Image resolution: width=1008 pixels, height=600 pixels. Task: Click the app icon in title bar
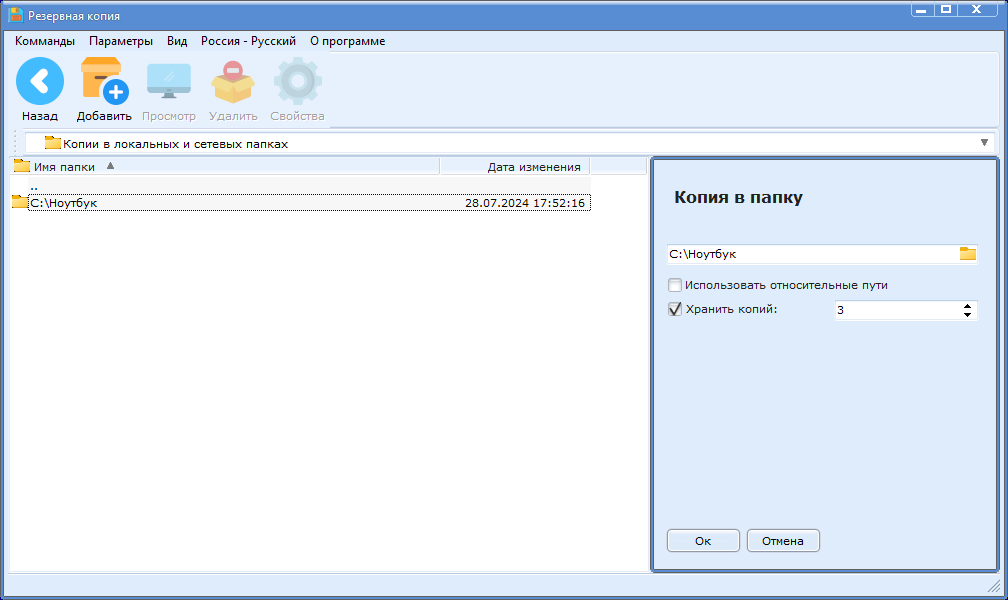click(15, 16)
